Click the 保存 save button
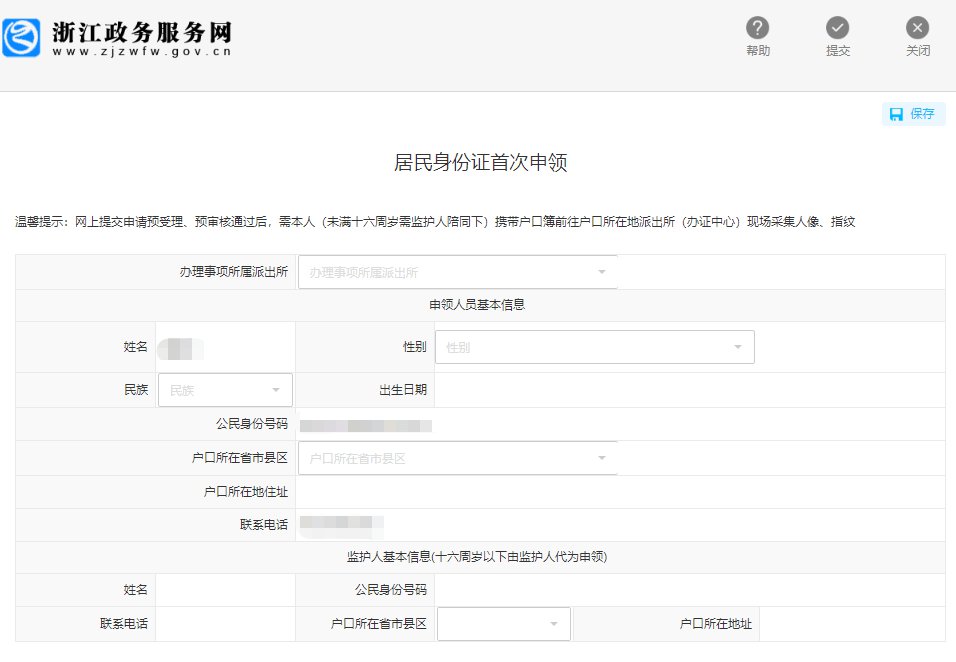Viewport: 956px width, 662px height. click(x=921, y=114)
